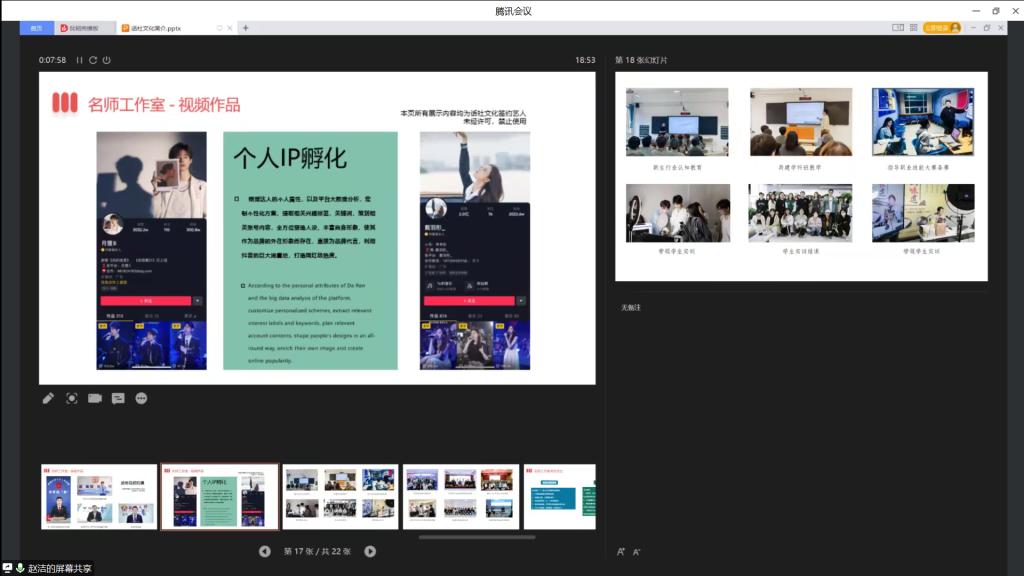Increase the notes font size
1024x576 pixels.
(x=621, y=552)
